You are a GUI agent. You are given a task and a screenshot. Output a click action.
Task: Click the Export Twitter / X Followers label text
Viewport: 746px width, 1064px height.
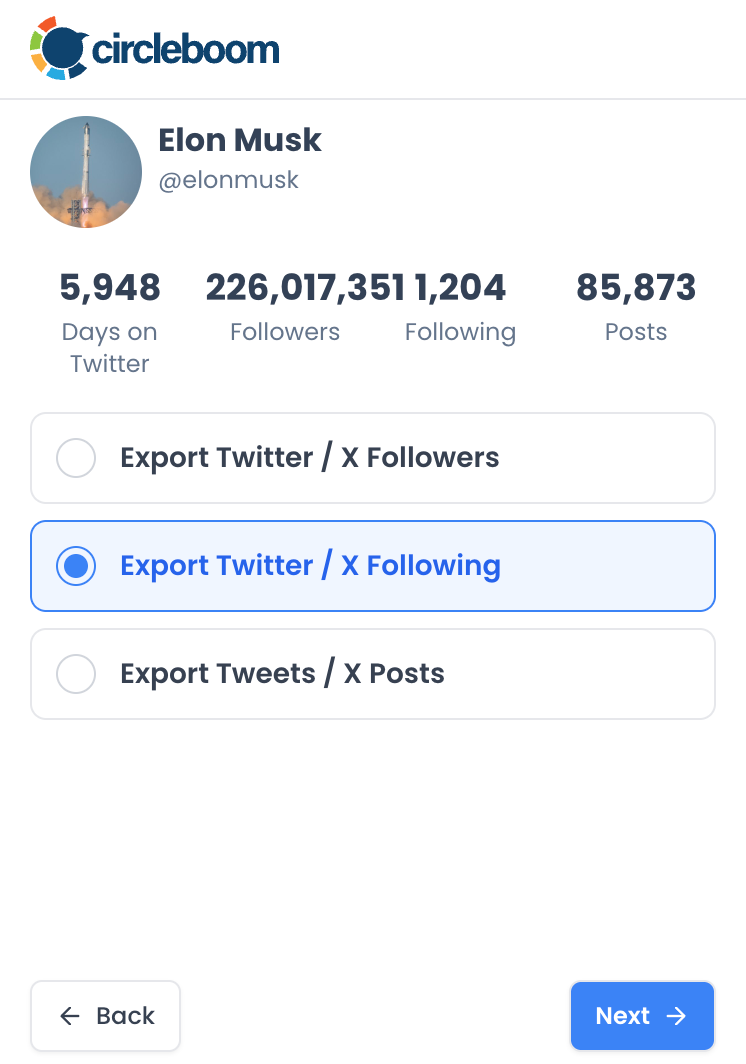309,458
